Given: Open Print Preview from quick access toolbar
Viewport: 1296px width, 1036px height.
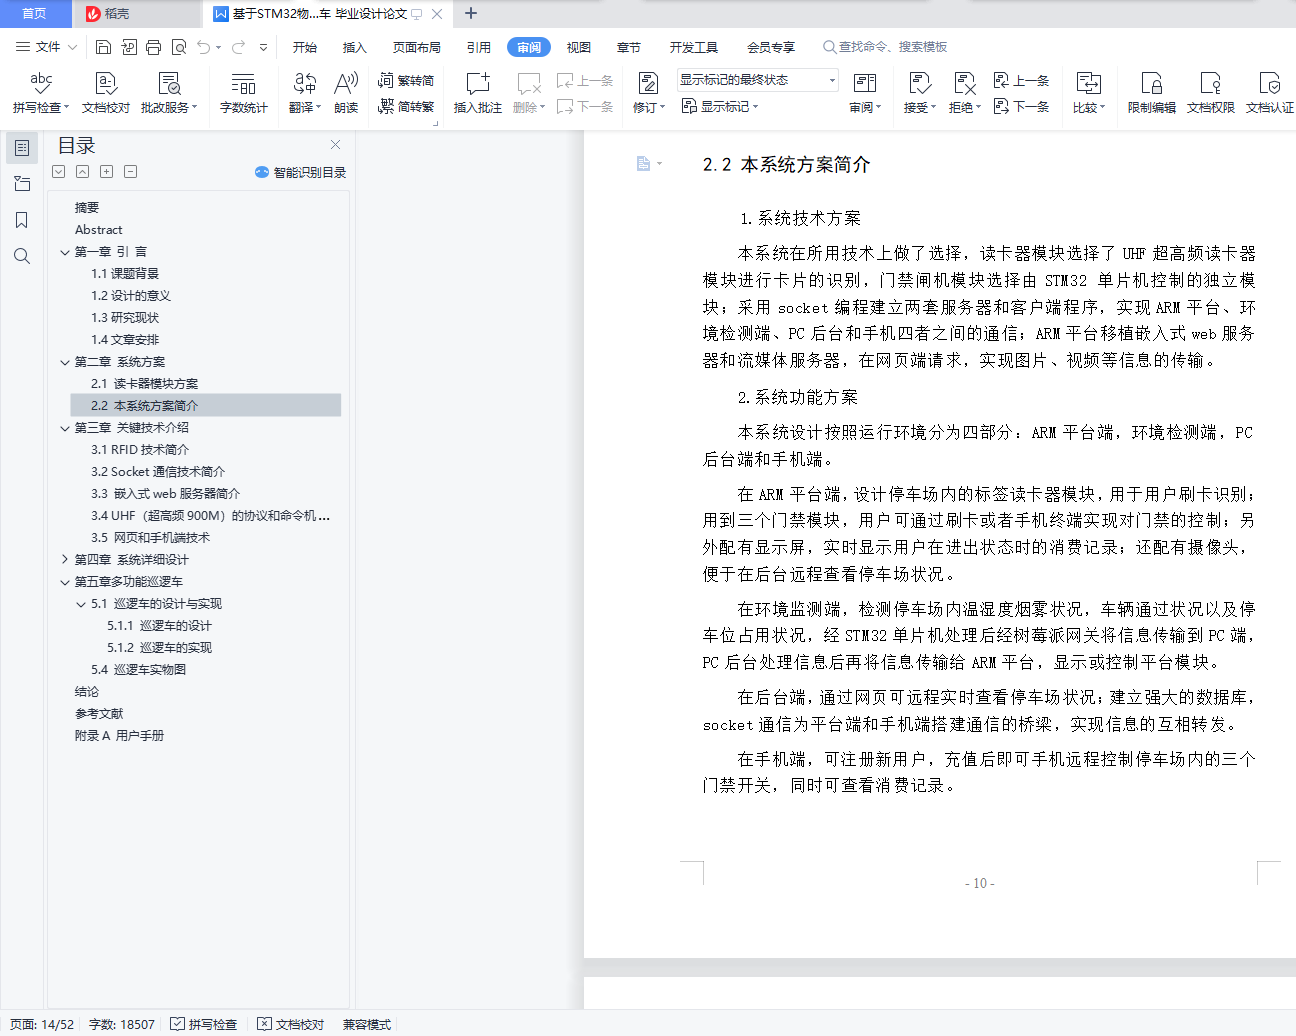Looking at the screenshot, I should click(x=179, y=47).
